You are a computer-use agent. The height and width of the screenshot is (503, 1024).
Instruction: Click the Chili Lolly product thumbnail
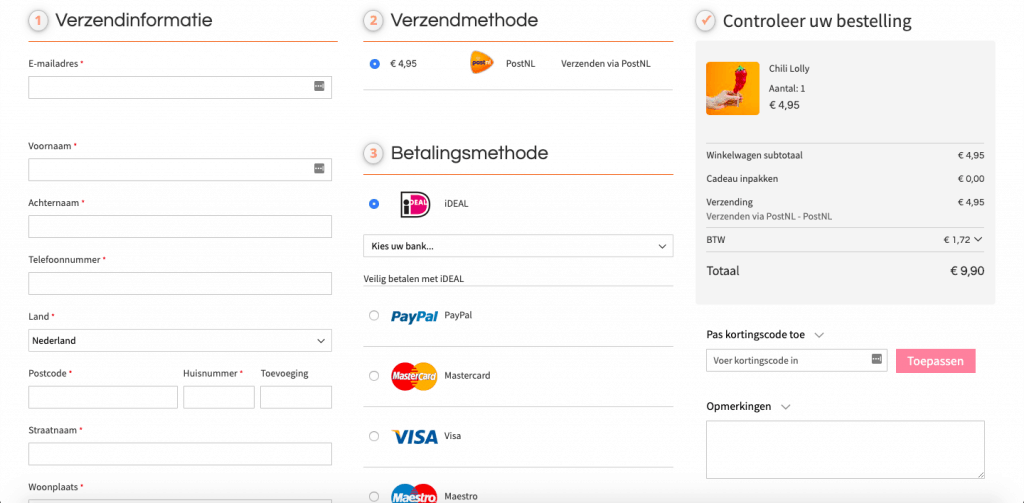coord(733,88)
